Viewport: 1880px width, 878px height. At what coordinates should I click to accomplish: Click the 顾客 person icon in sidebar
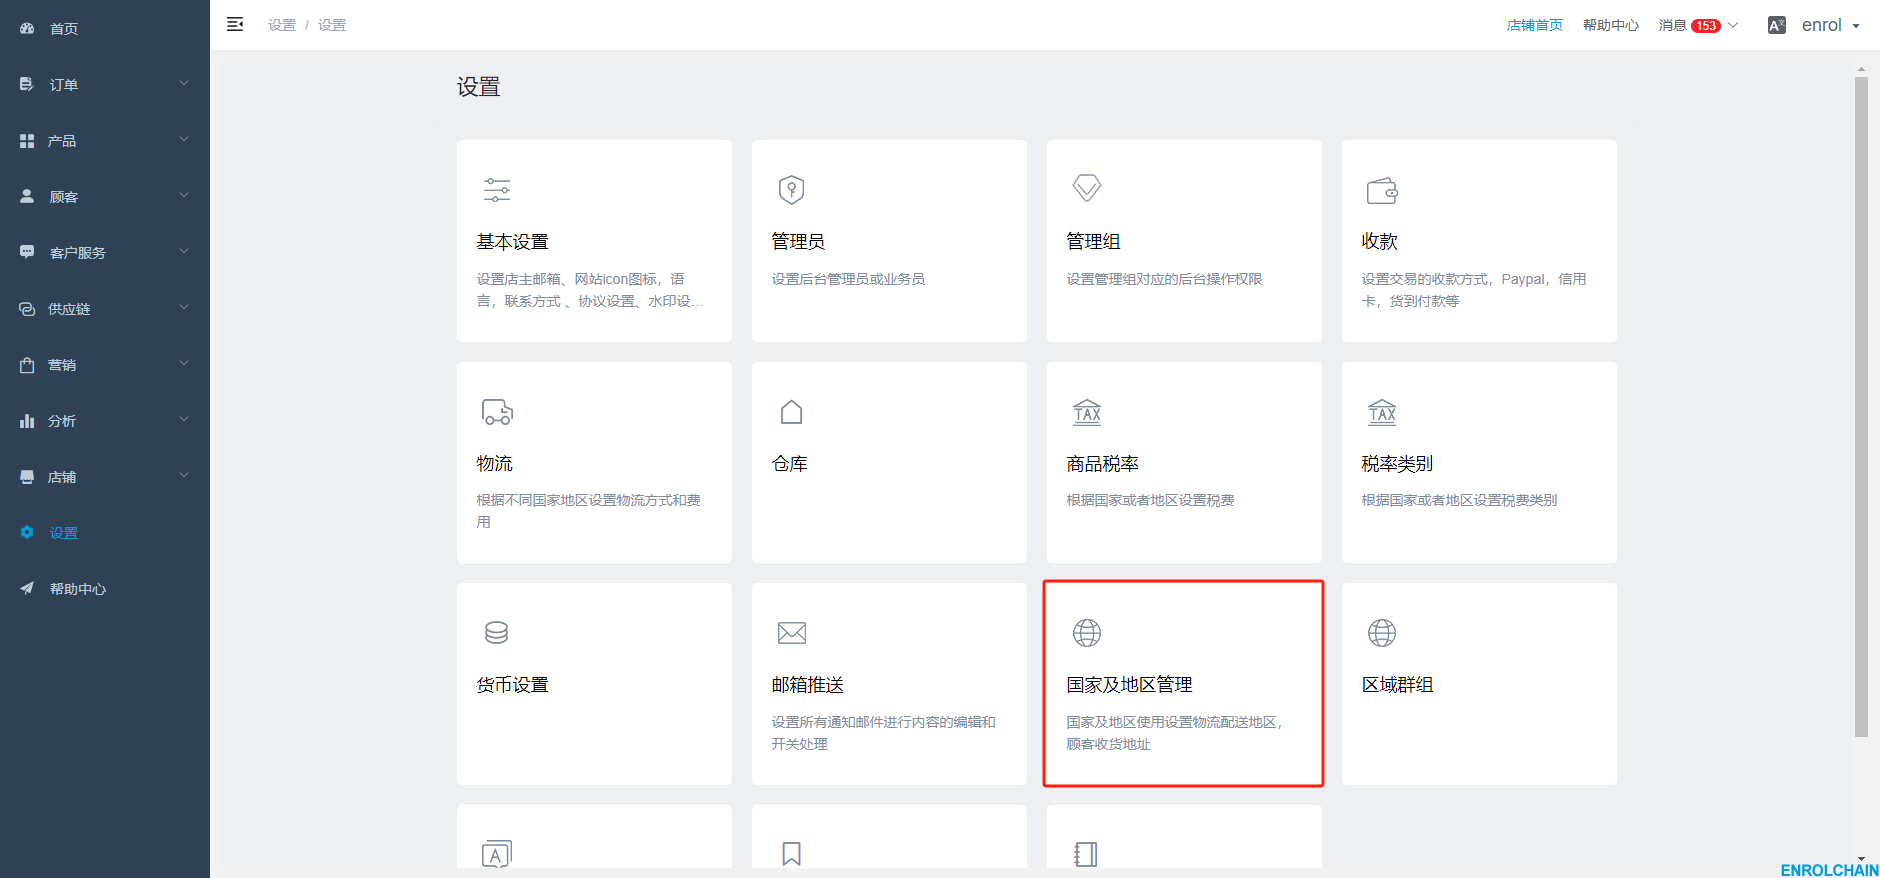pyautogui.click(x=27, y=197)
